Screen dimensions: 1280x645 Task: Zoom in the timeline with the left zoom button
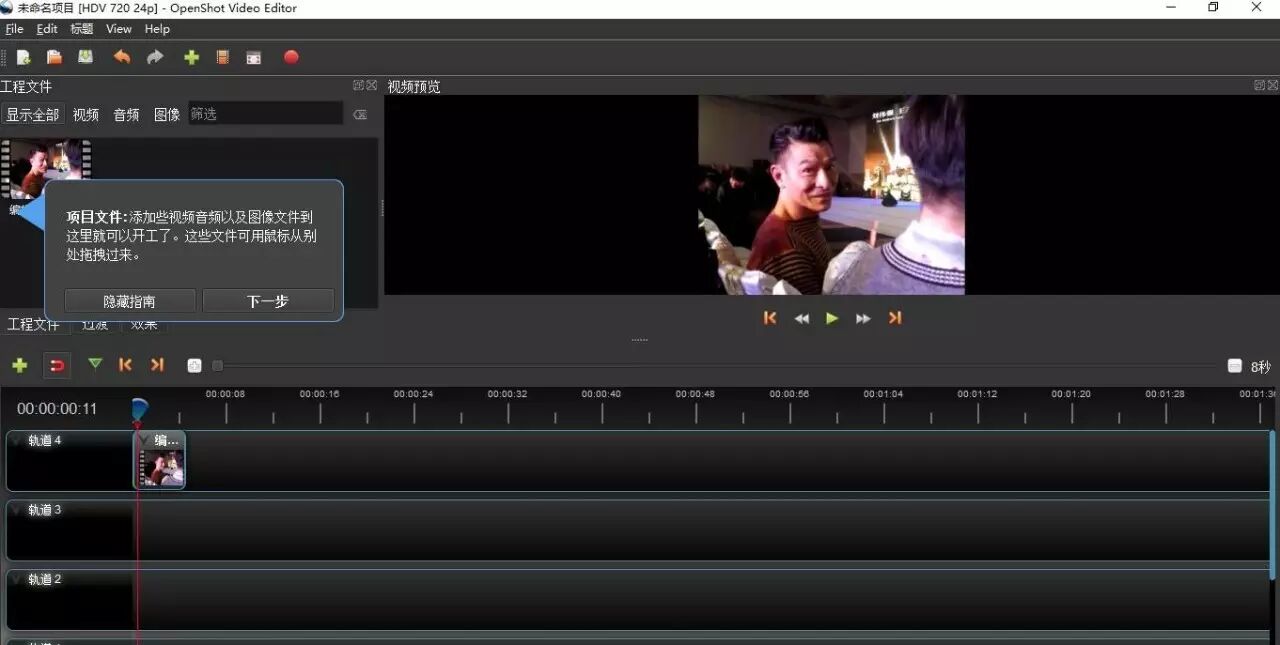194,366
